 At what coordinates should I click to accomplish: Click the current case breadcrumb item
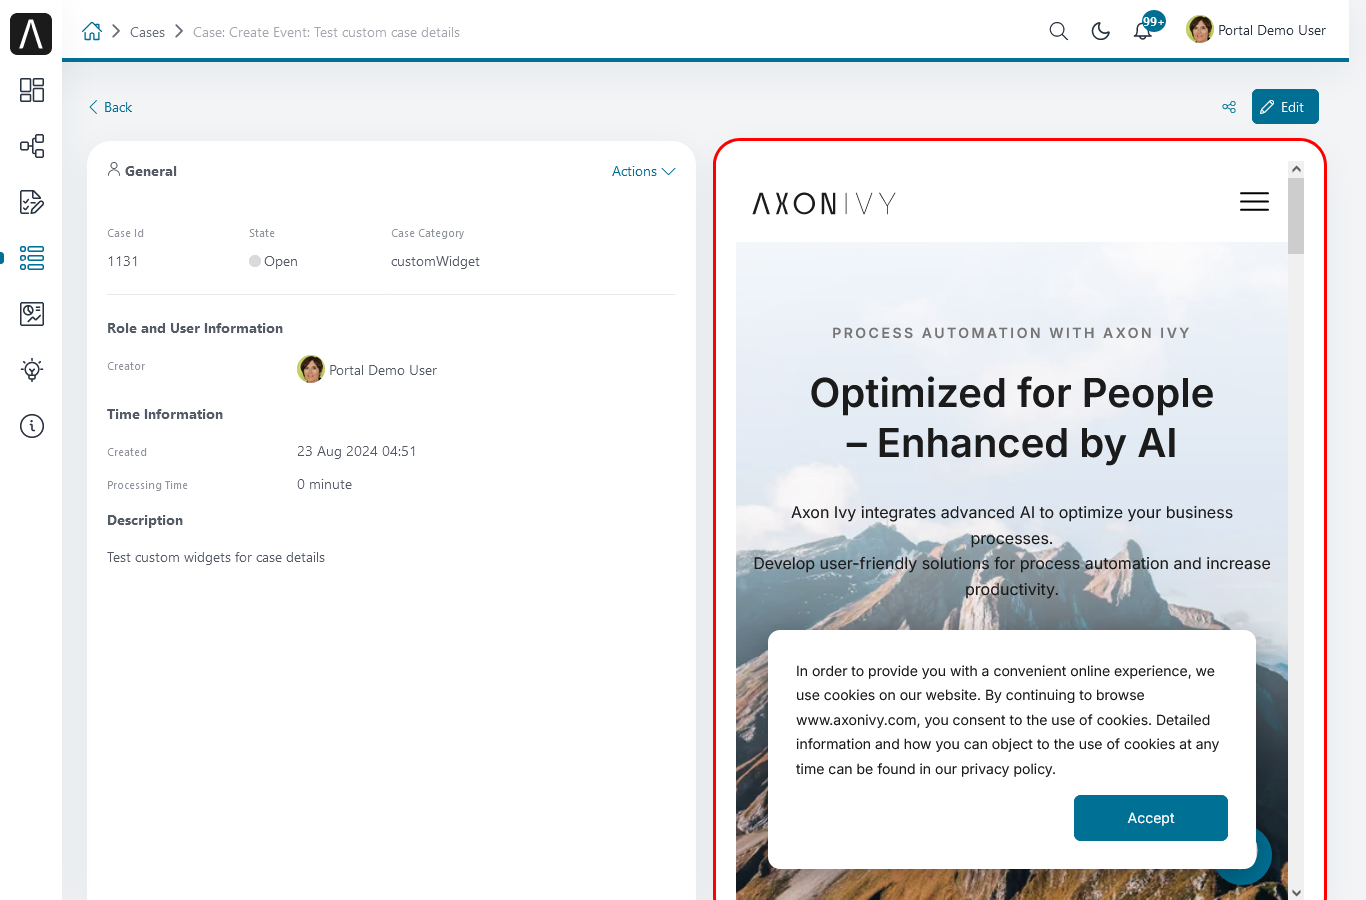tap(326, 32)
